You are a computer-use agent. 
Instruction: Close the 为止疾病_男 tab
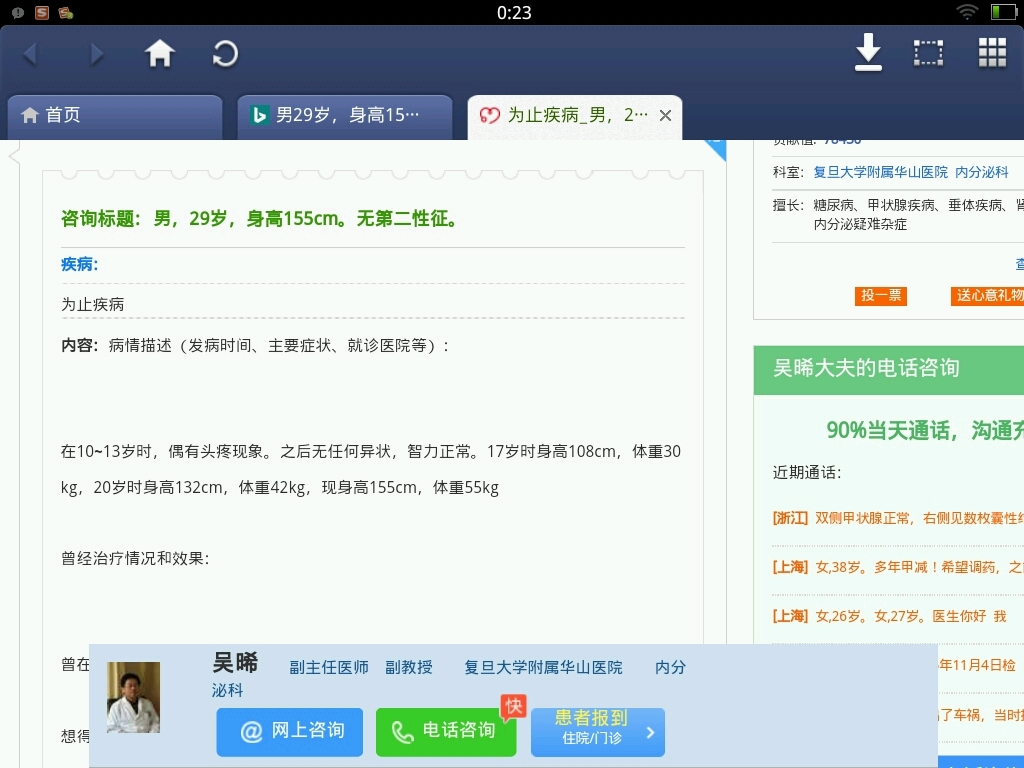pos(665,116)
